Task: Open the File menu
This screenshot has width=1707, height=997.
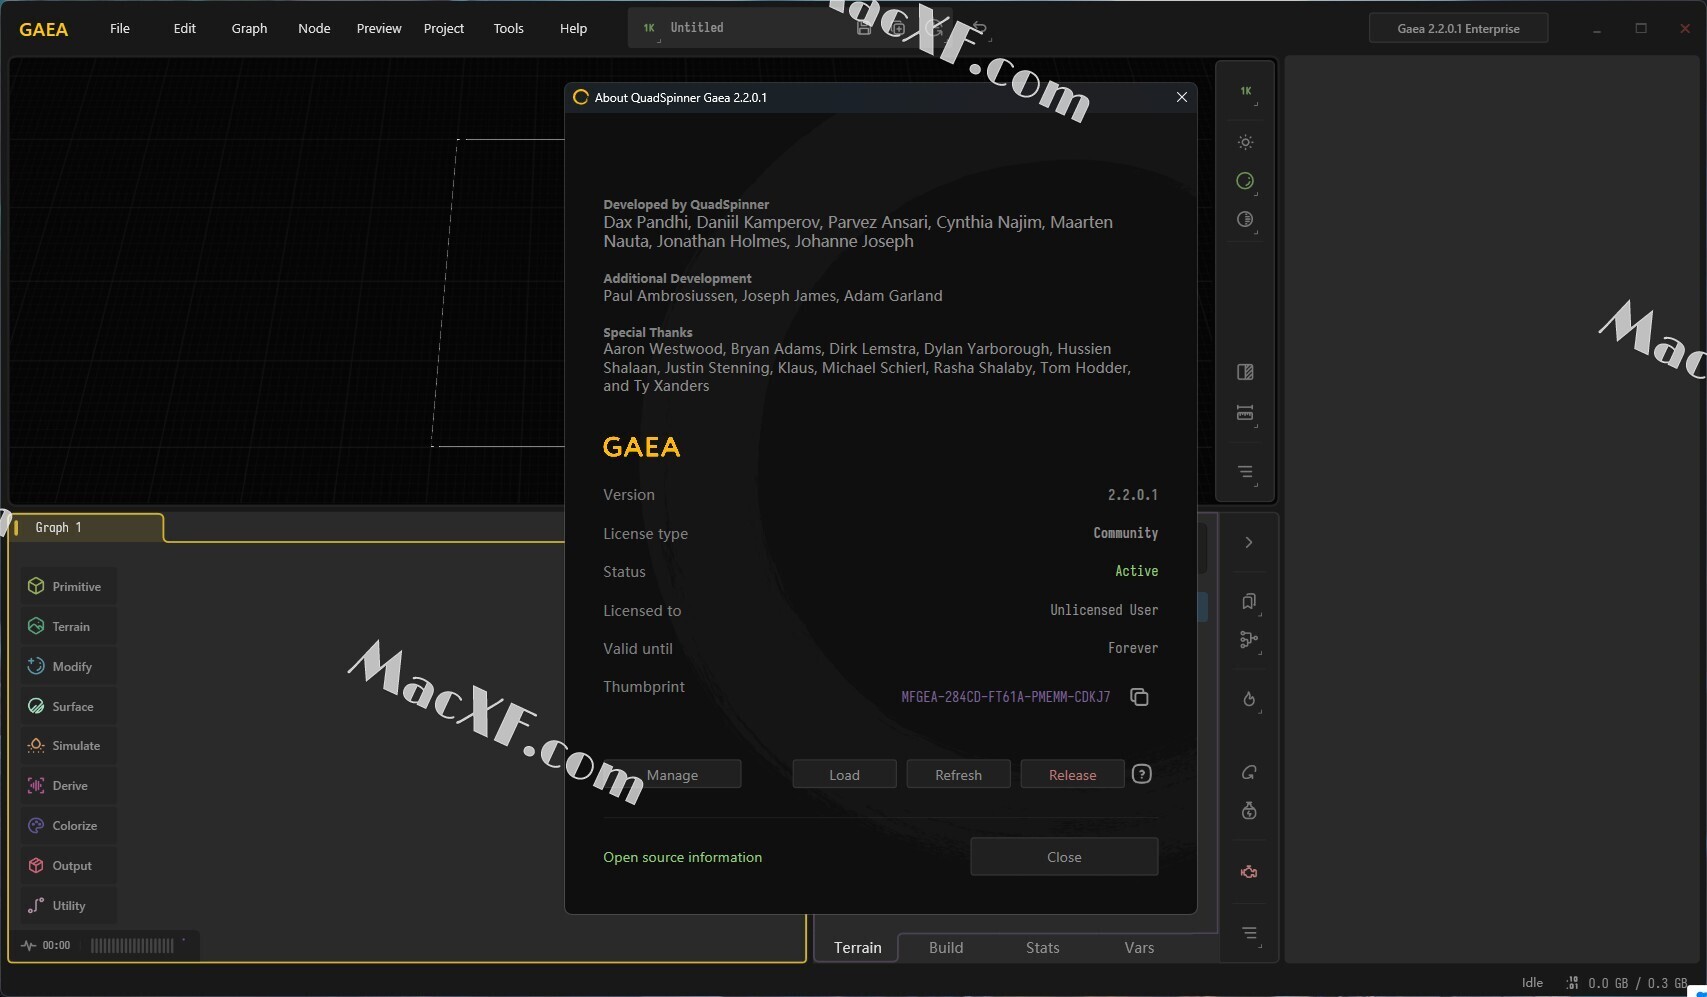Action: (120, 28)
